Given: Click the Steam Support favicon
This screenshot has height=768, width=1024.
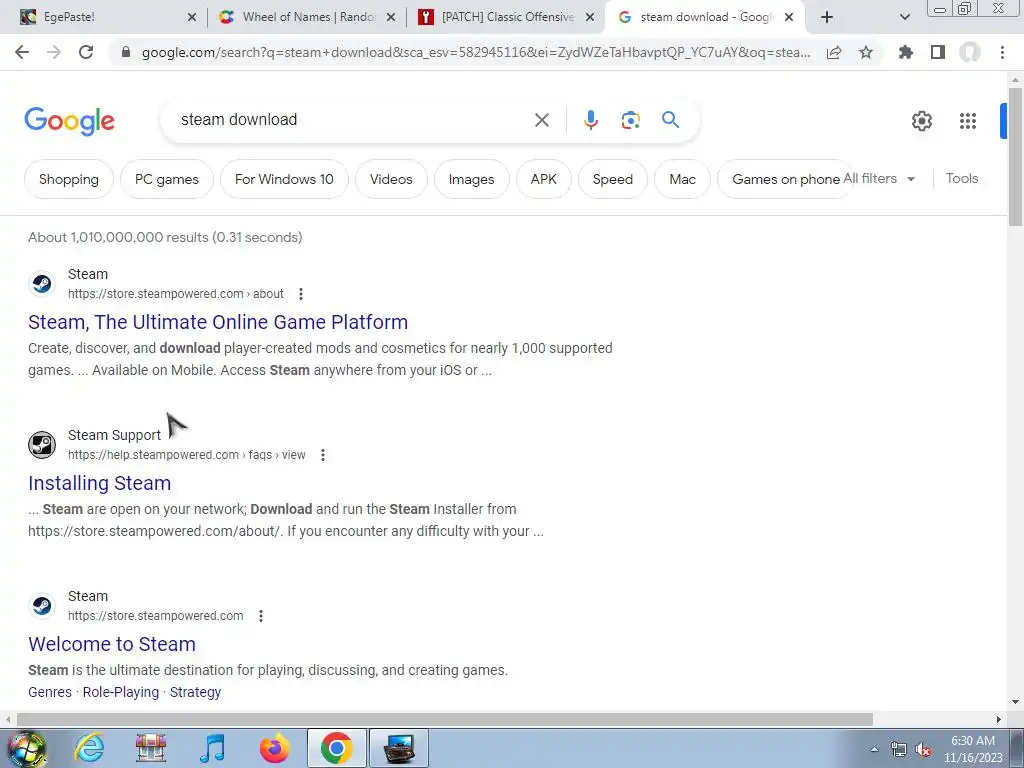Looking at the screenshot, I should [42, 445].
